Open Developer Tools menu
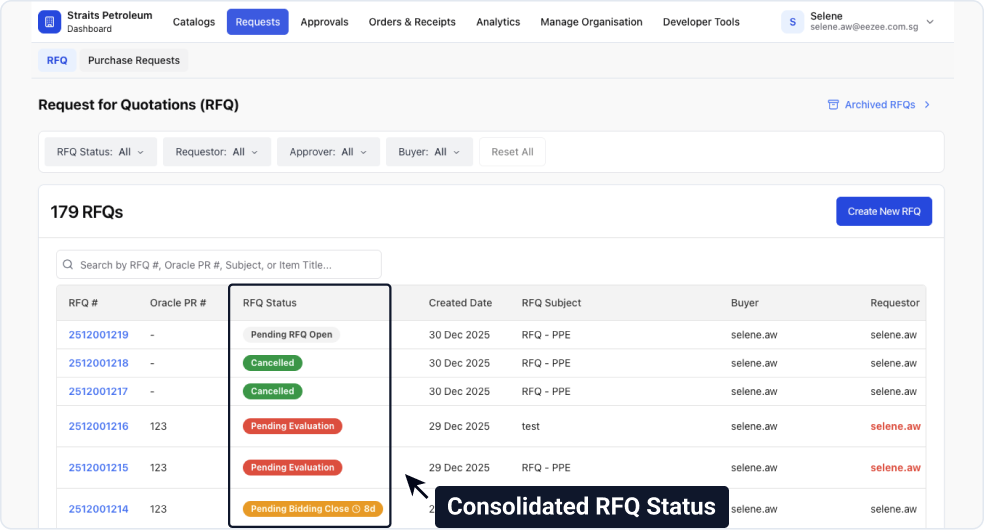Screen dimensions: 984x530 coord(701,22)
